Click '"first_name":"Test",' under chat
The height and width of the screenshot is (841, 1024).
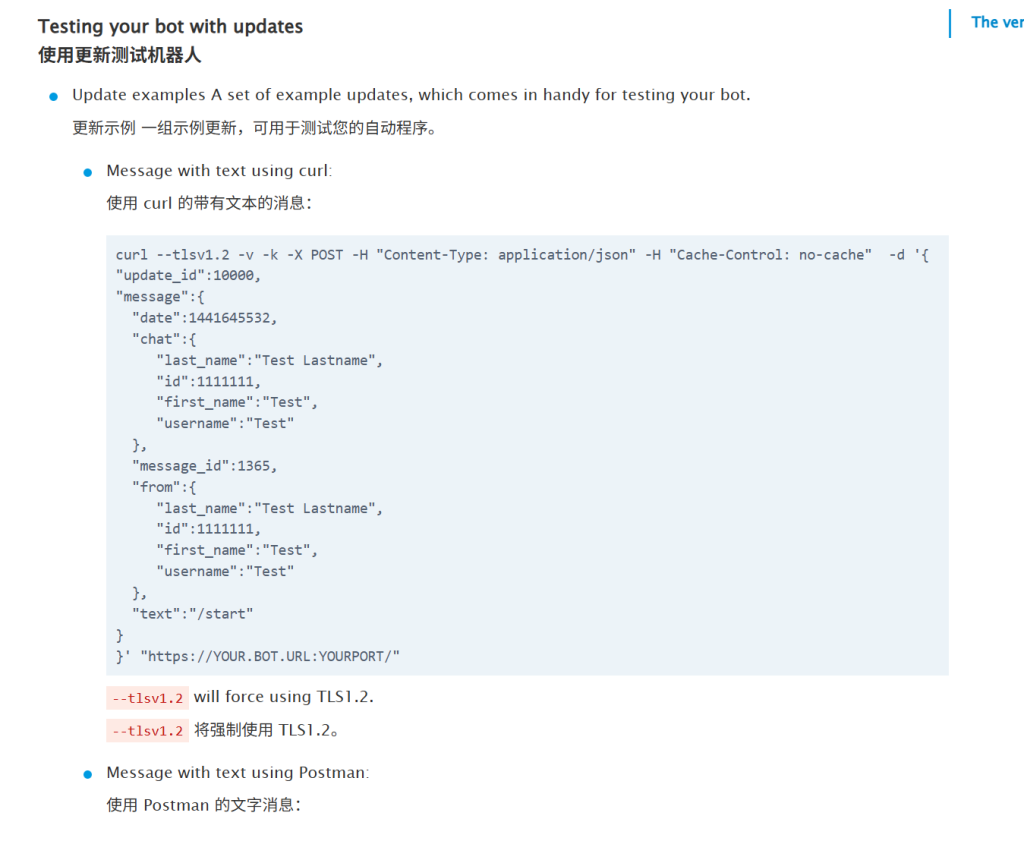click(x=237, y=402)
